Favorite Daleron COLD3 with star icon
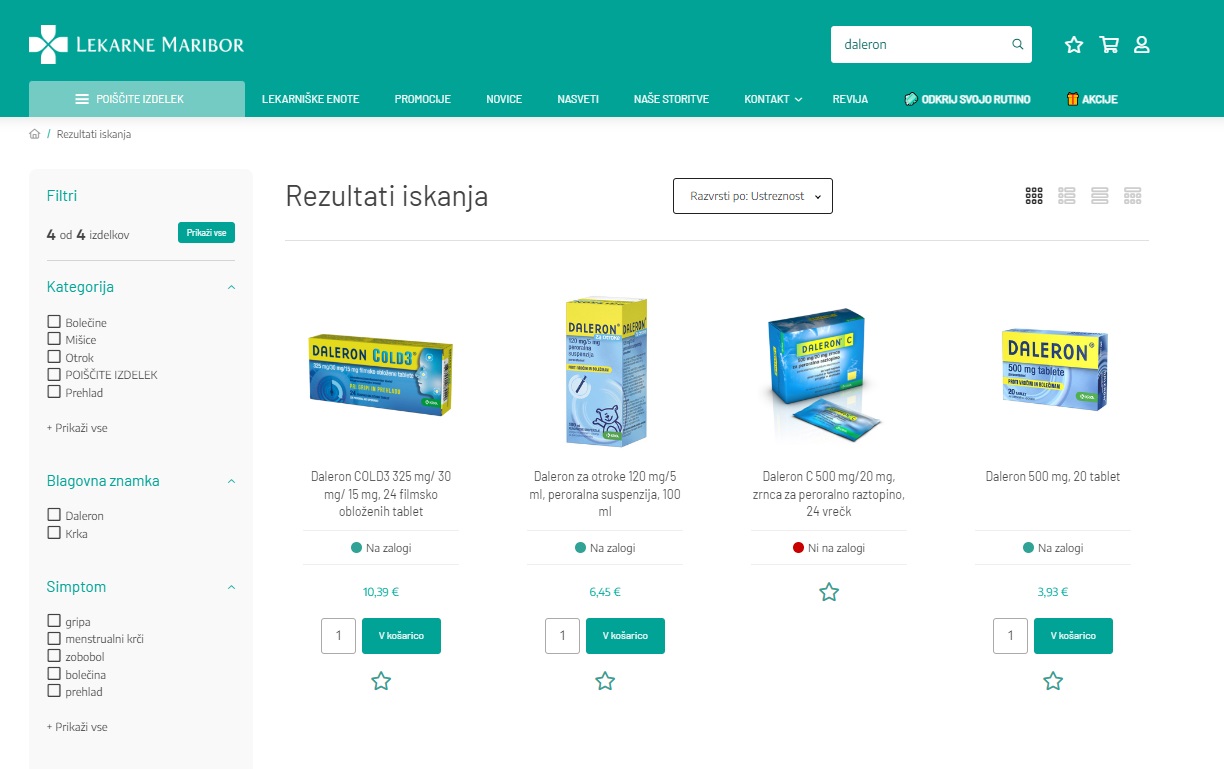 pos(381,682)
